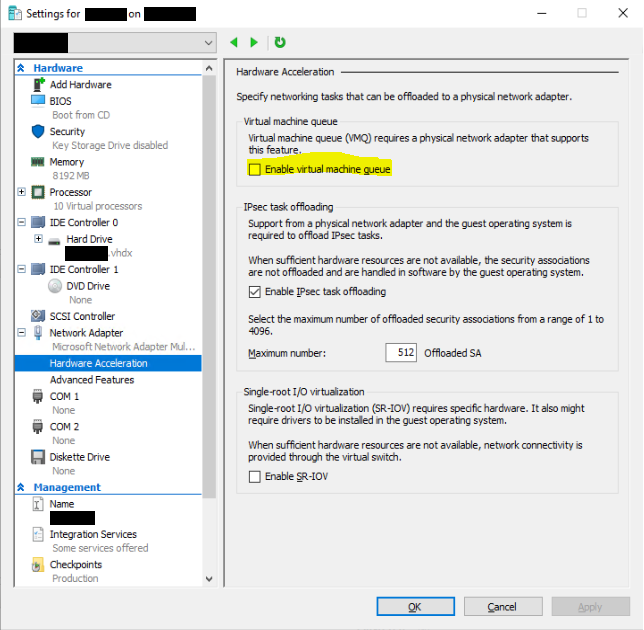Select the Checkpoints entry

pyautogui.click(x=76, y=564)
